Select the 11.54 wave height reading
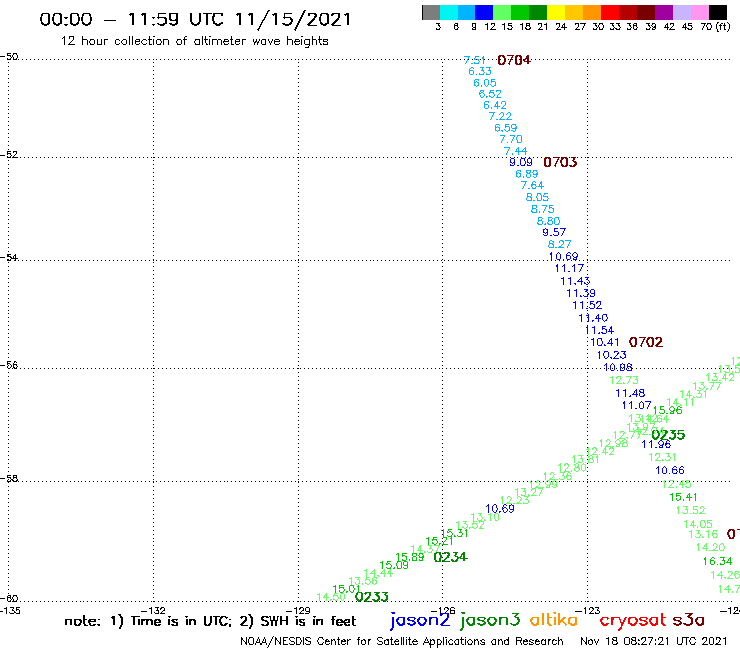The width and height of the screenshot is (740, 650). 599,330
